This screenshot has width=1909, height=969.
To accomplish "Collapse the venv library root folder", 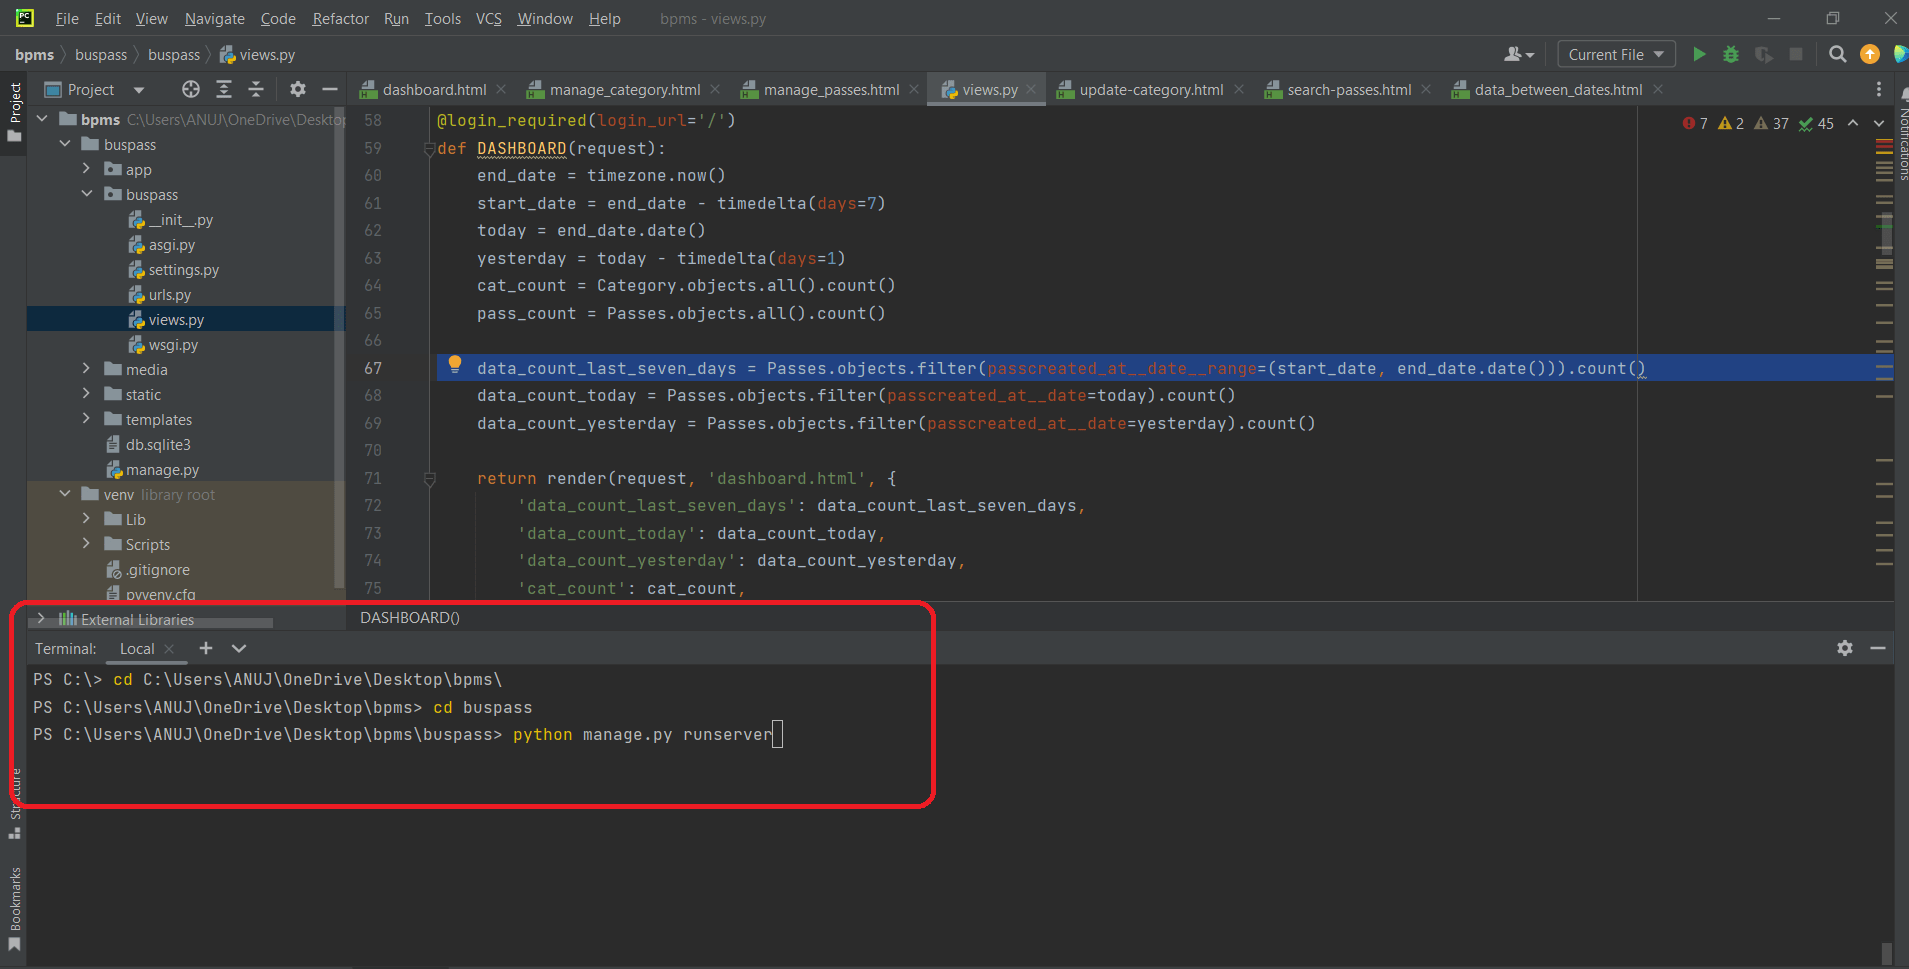I will click(x=65, y=494).
